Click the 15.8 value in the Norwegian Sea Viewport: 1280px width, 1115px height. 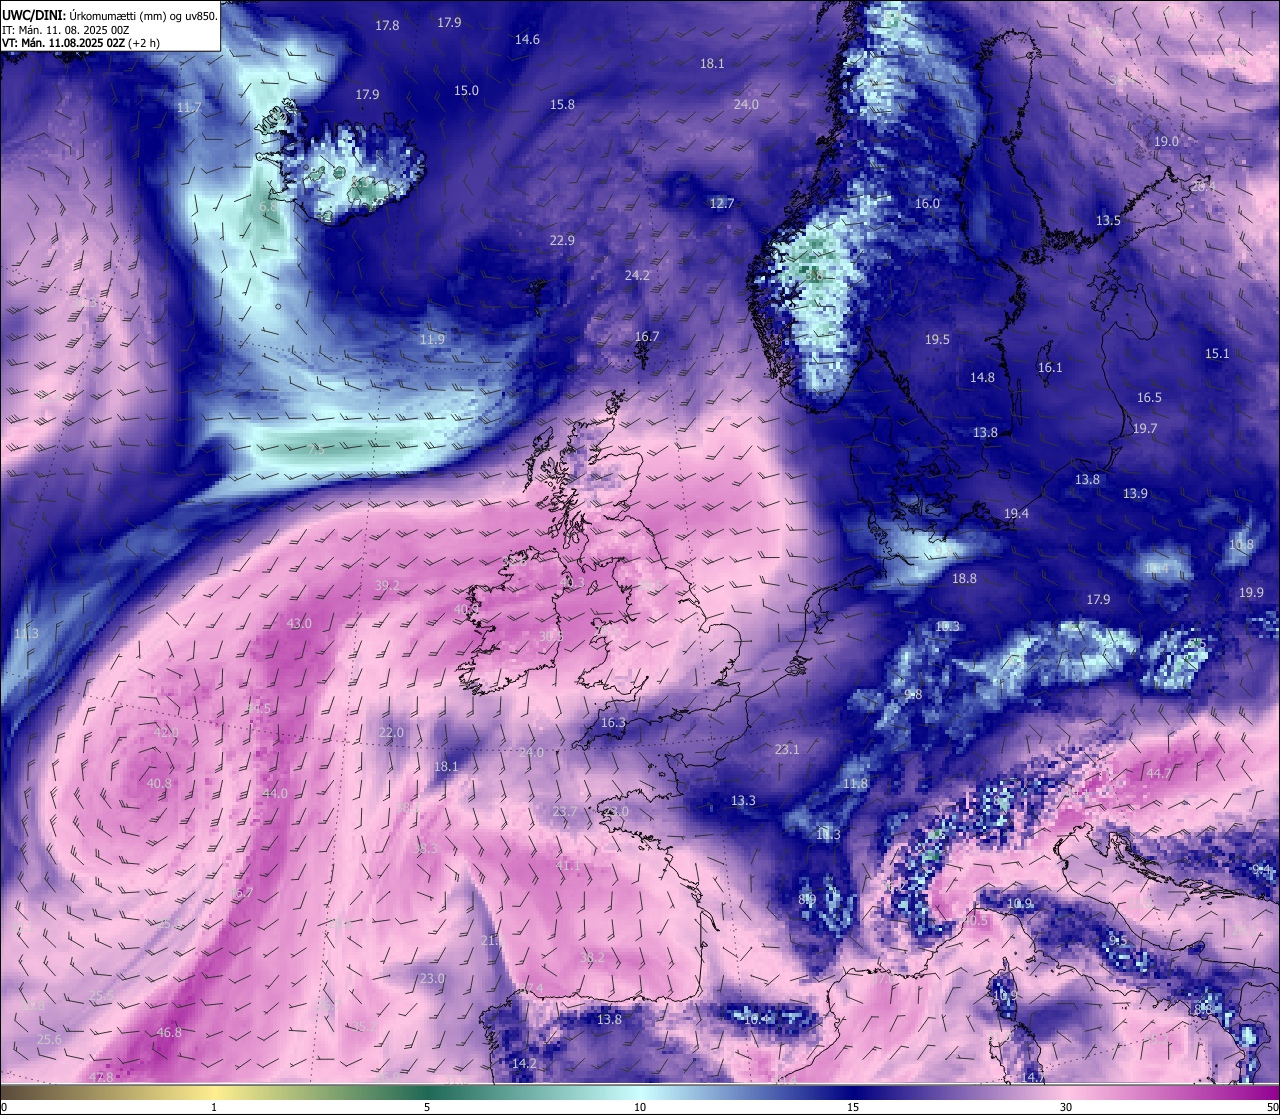tap(562, 105)
